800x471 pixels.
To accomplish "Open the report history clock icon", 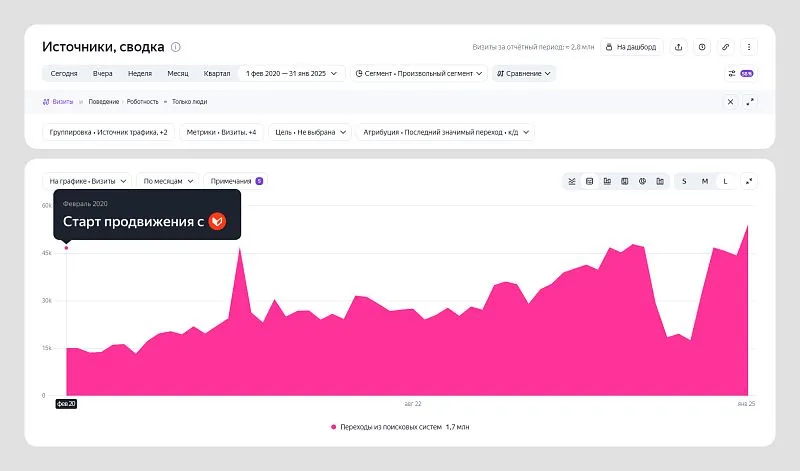I will [x=702, y=47].
